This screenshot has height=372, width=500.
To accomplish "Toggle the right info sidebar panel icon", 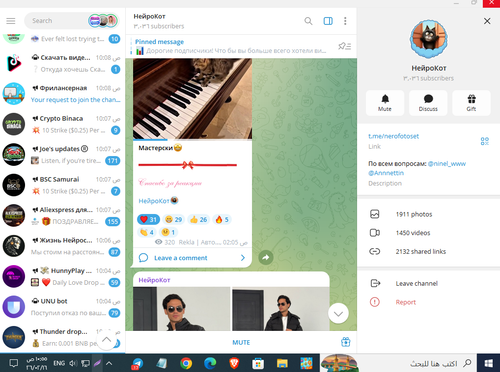I will pos(328,21).
